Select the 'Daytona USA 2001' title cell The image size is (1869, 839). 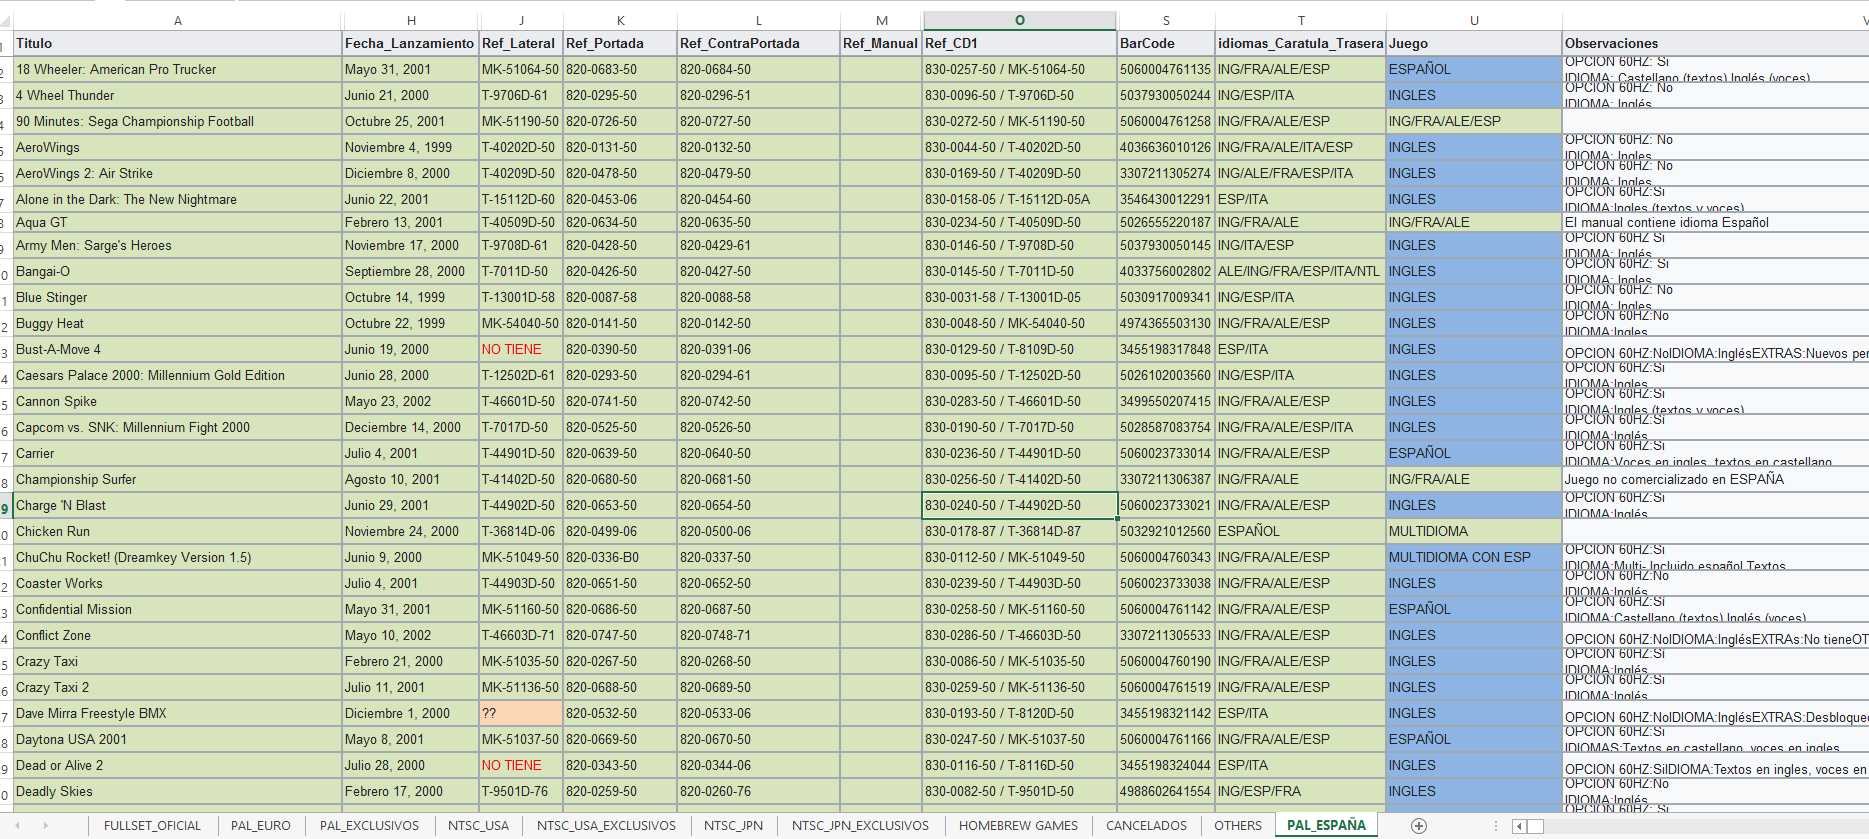178,739
